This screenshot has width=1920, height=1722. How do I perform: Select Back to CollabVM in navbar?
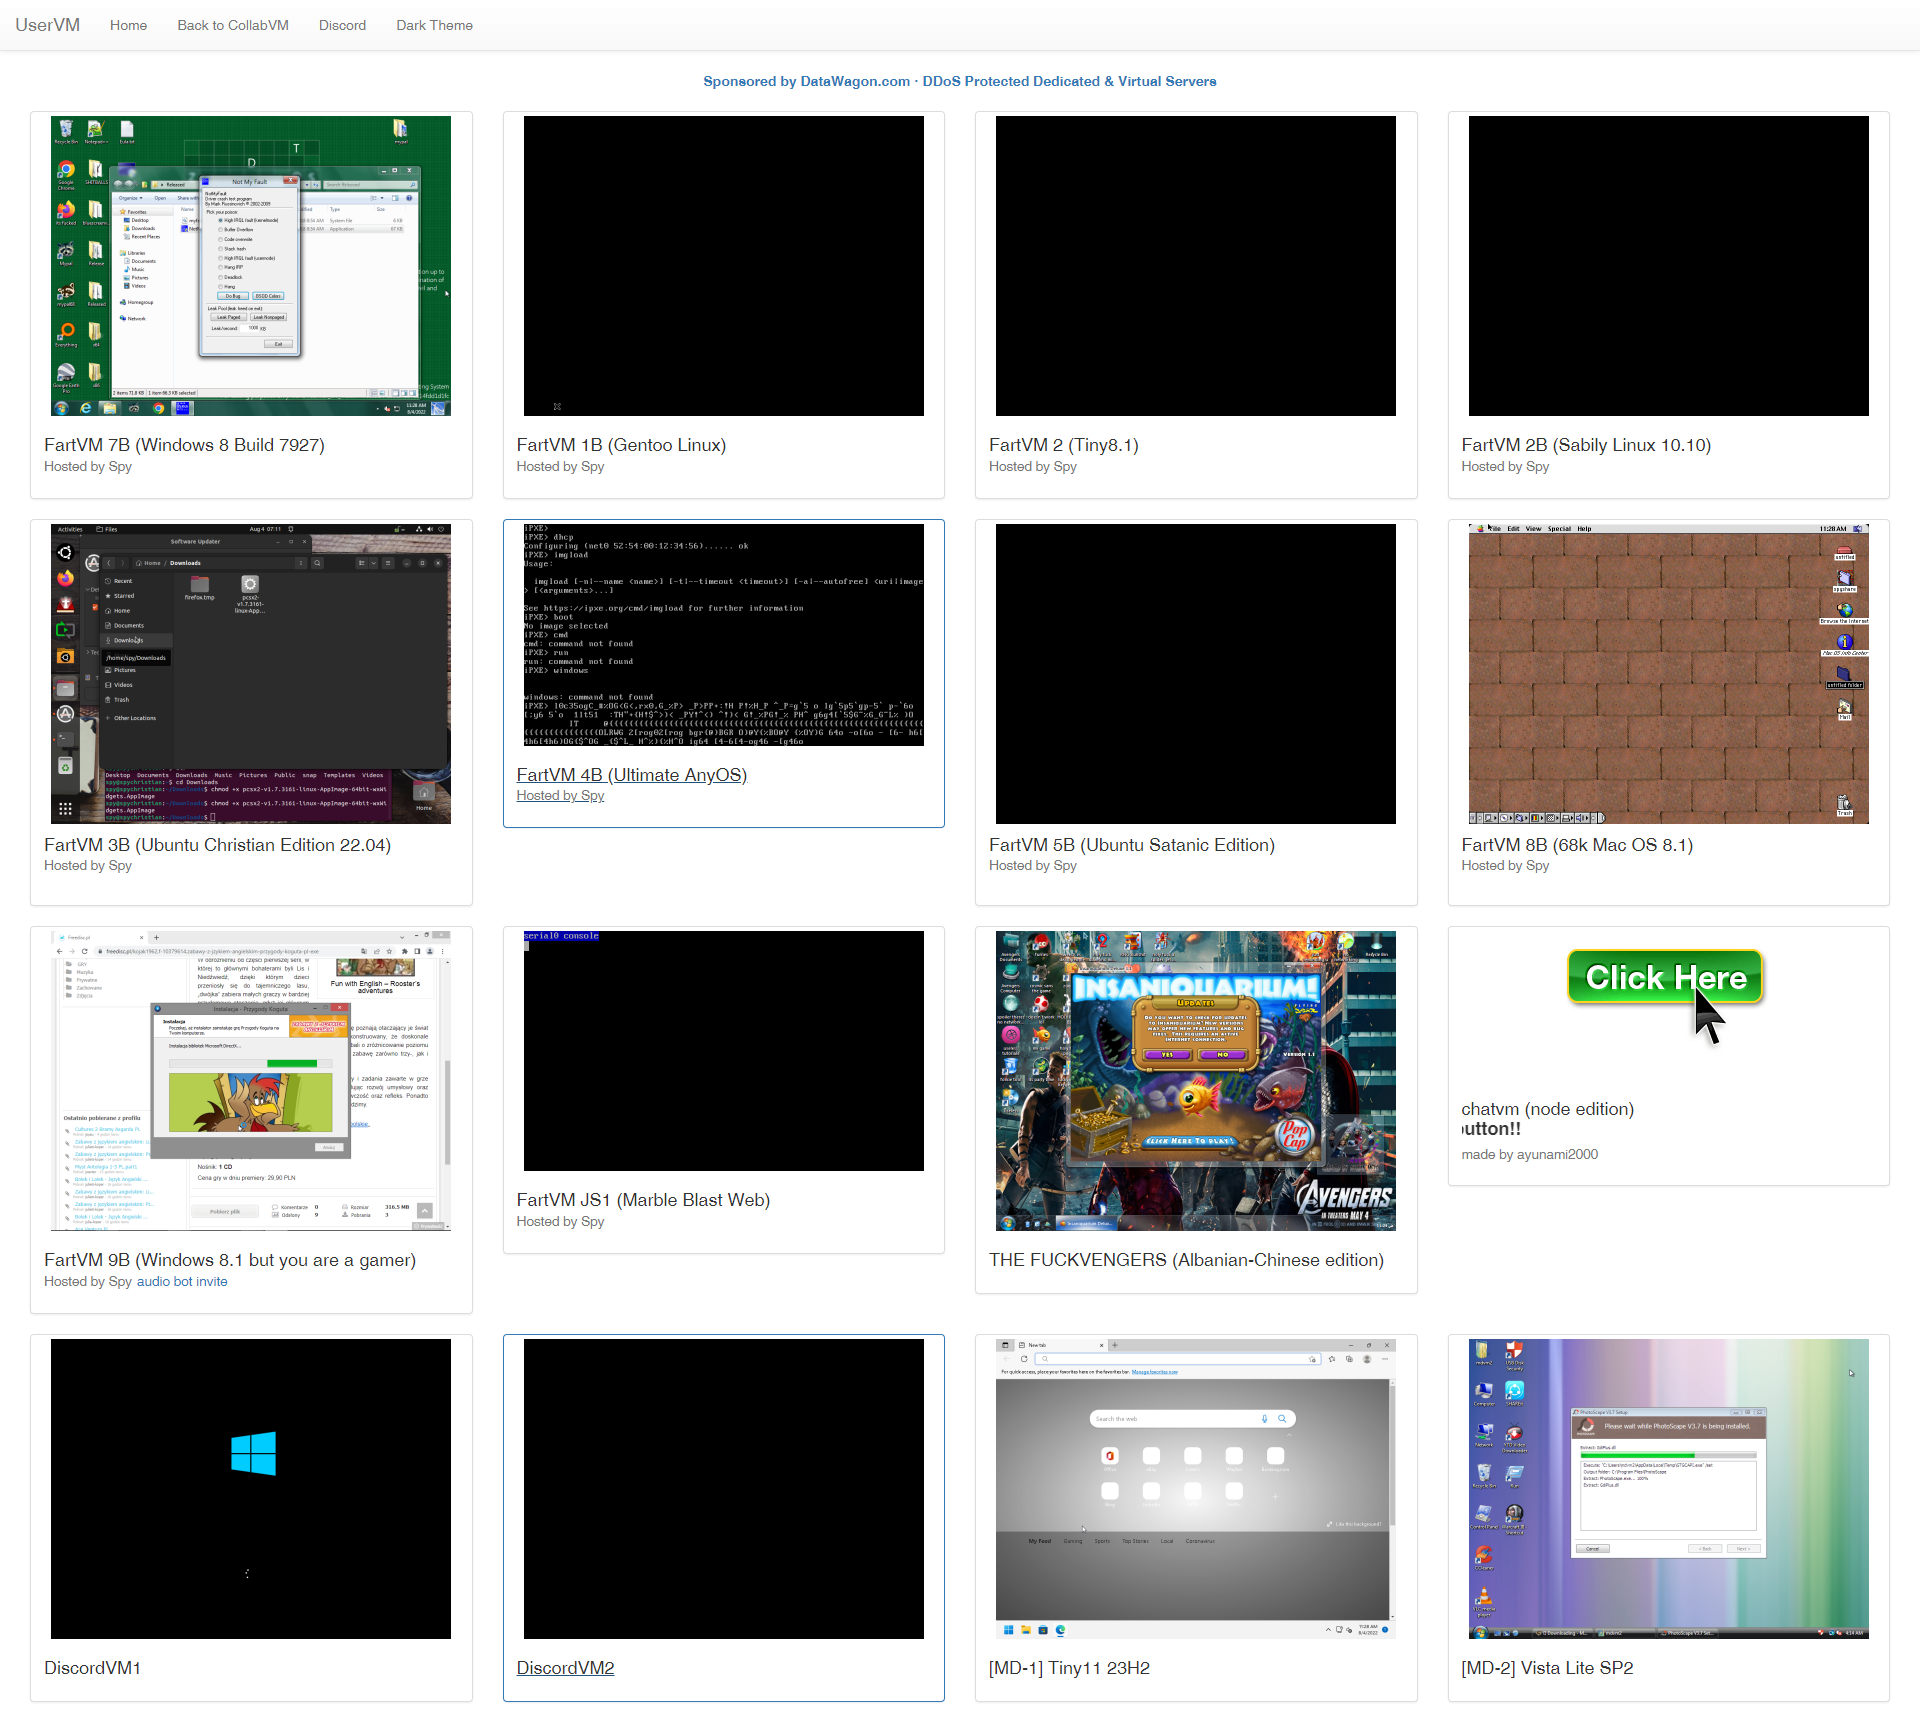[x=232, y=25]
